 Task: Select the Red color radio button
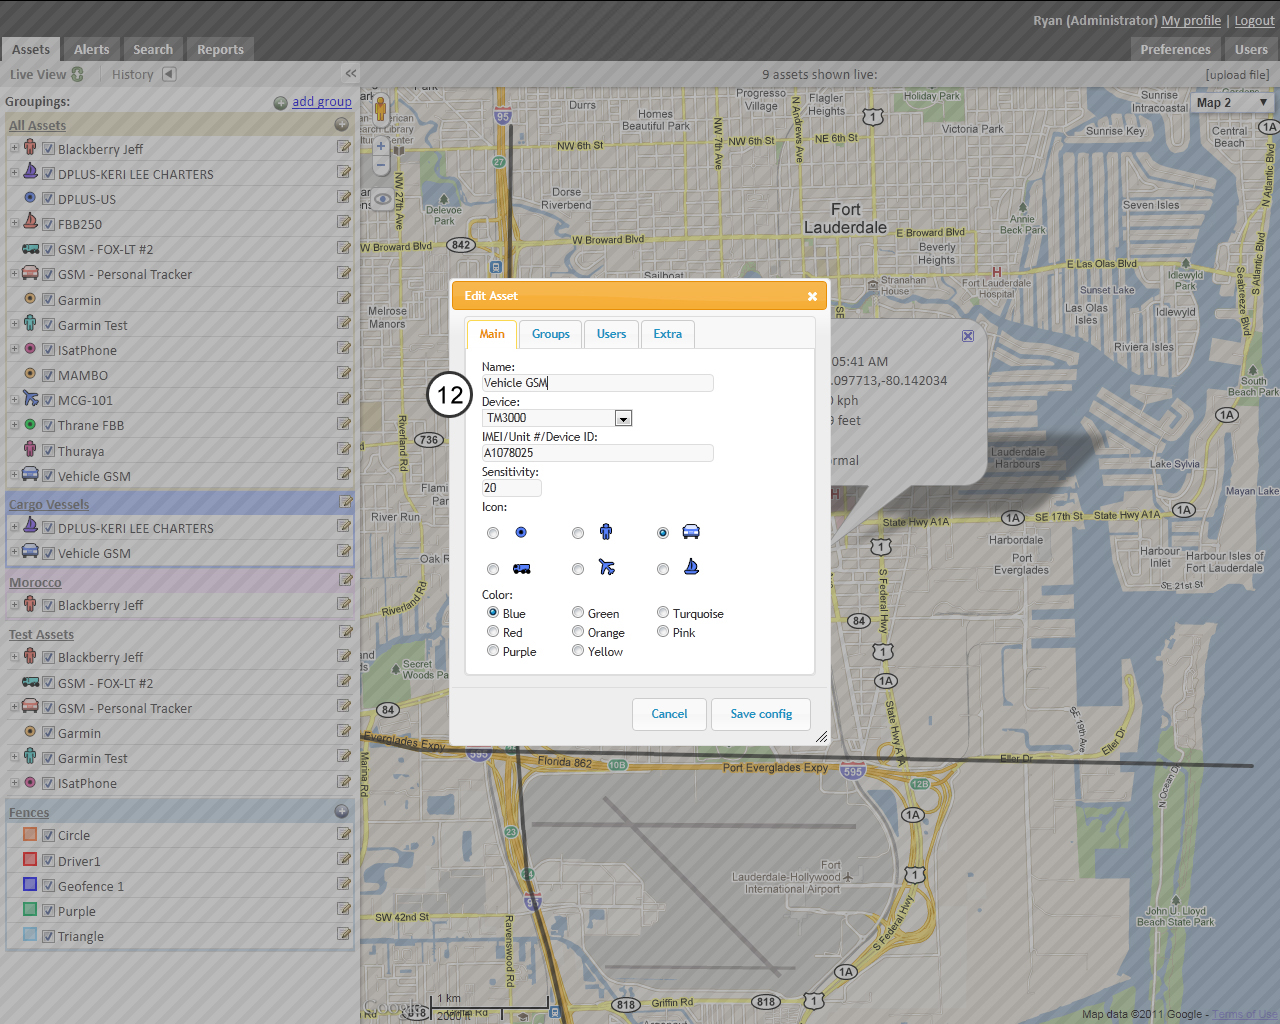(x=493, y=632)
